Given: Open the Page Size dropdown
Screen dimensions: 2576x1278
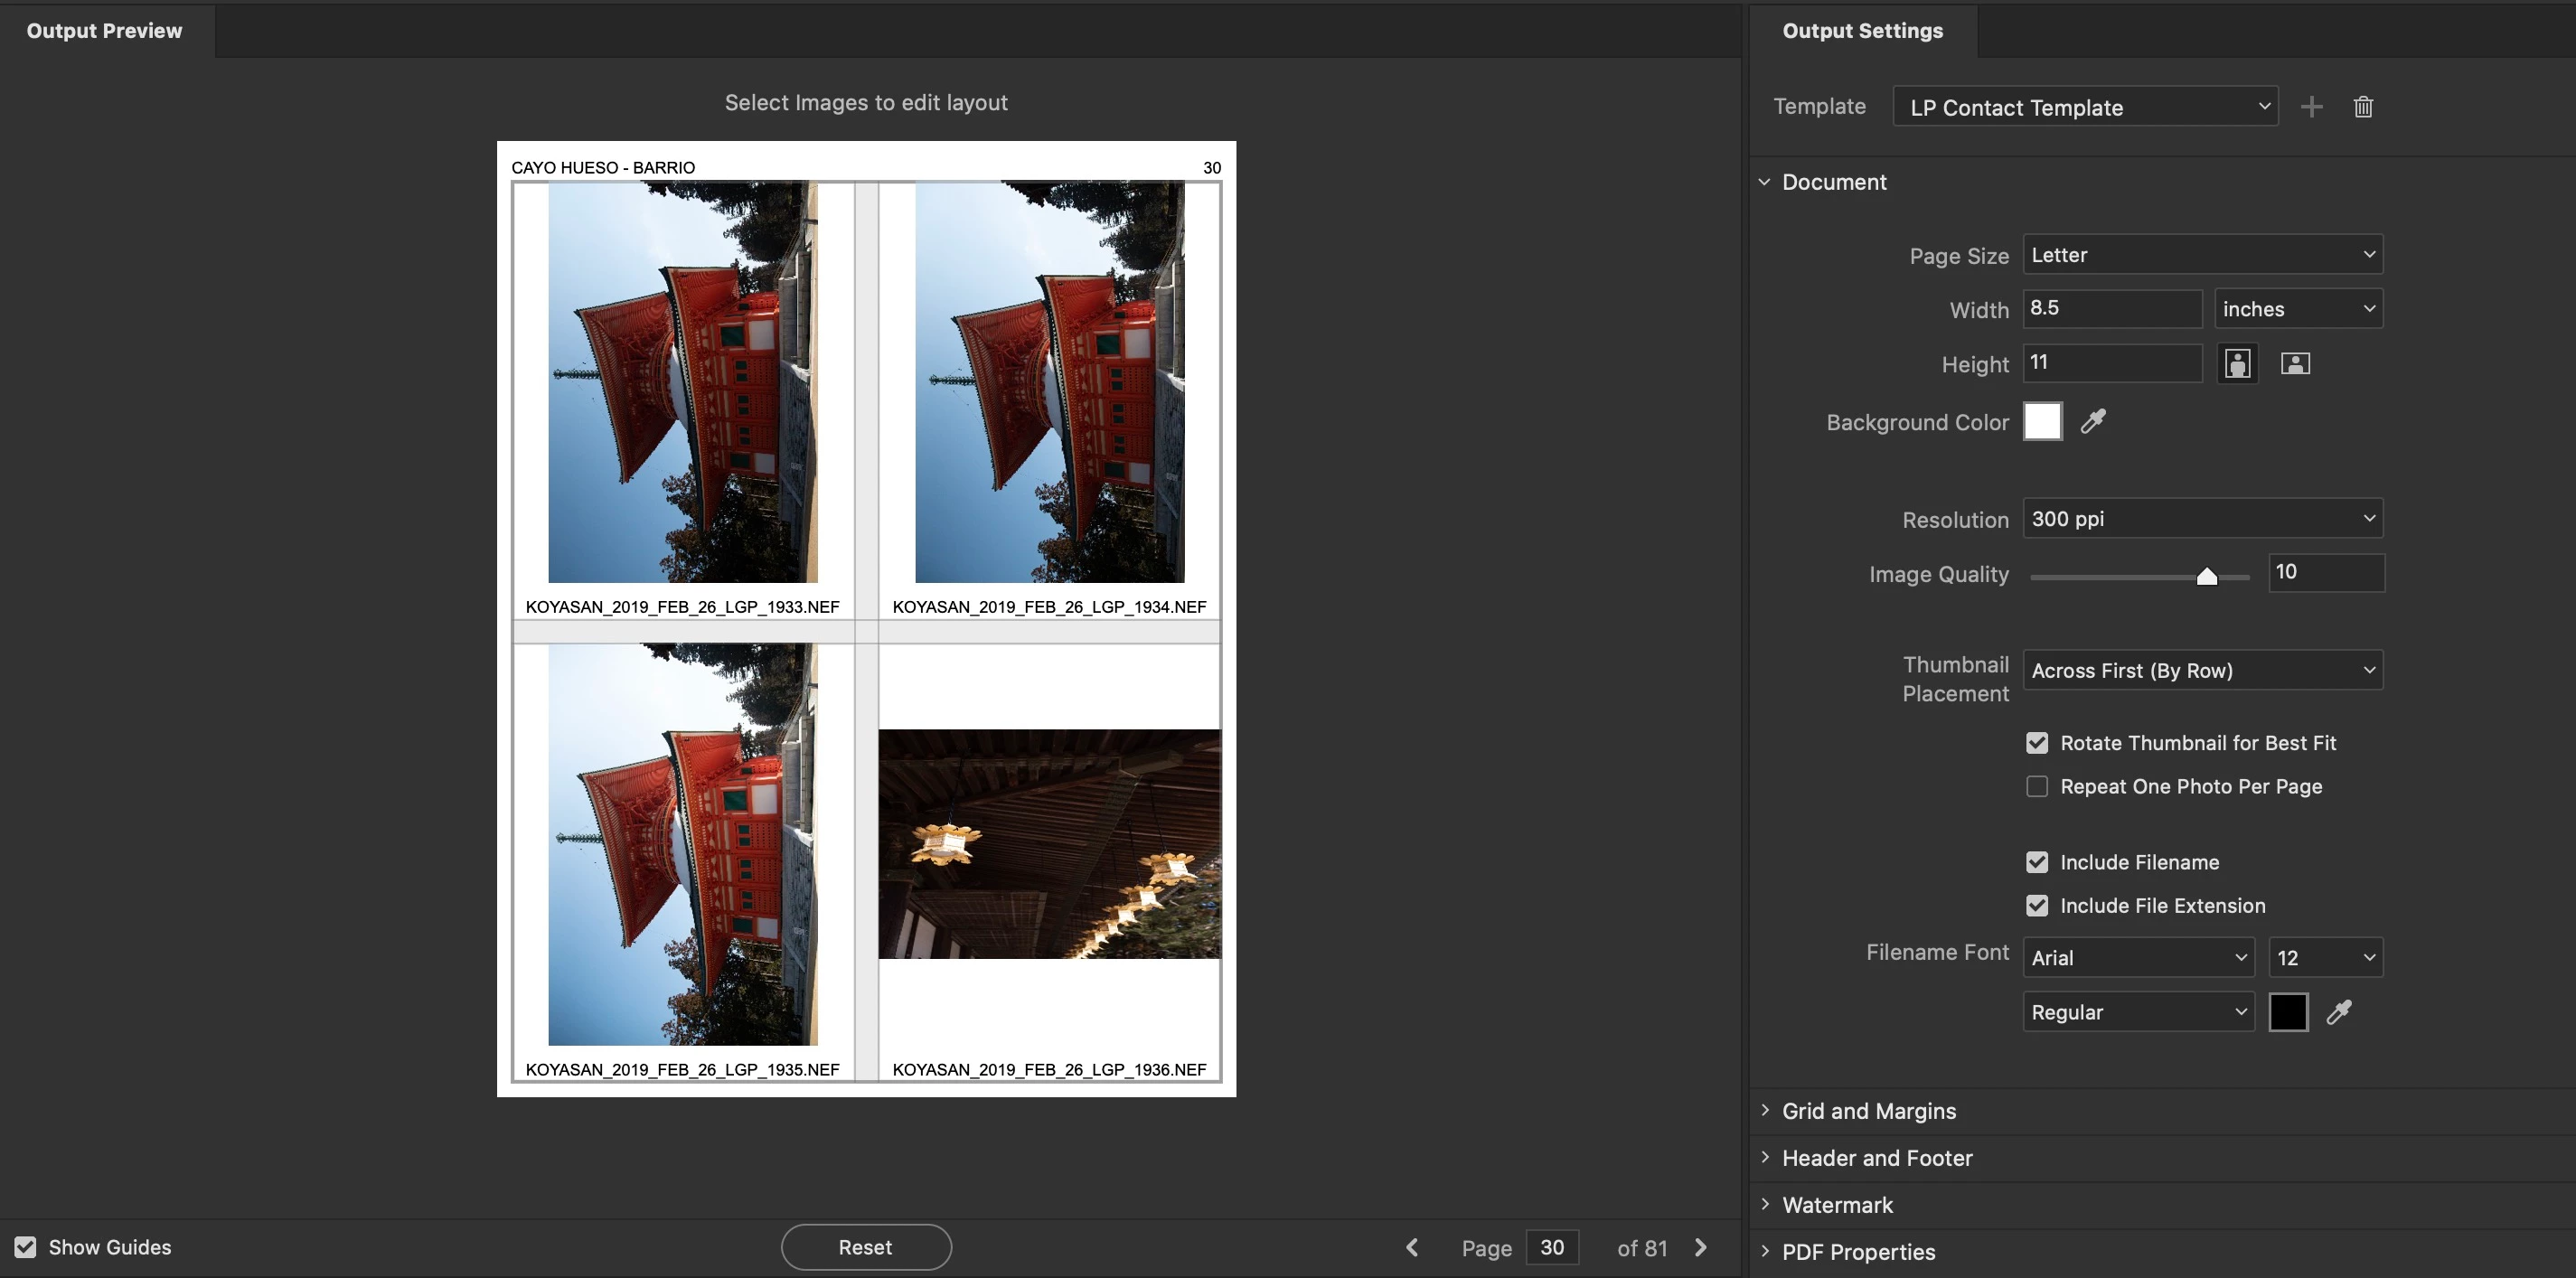Looking at the screenshot, I should pyautogui.click(x=2202, y=255).
